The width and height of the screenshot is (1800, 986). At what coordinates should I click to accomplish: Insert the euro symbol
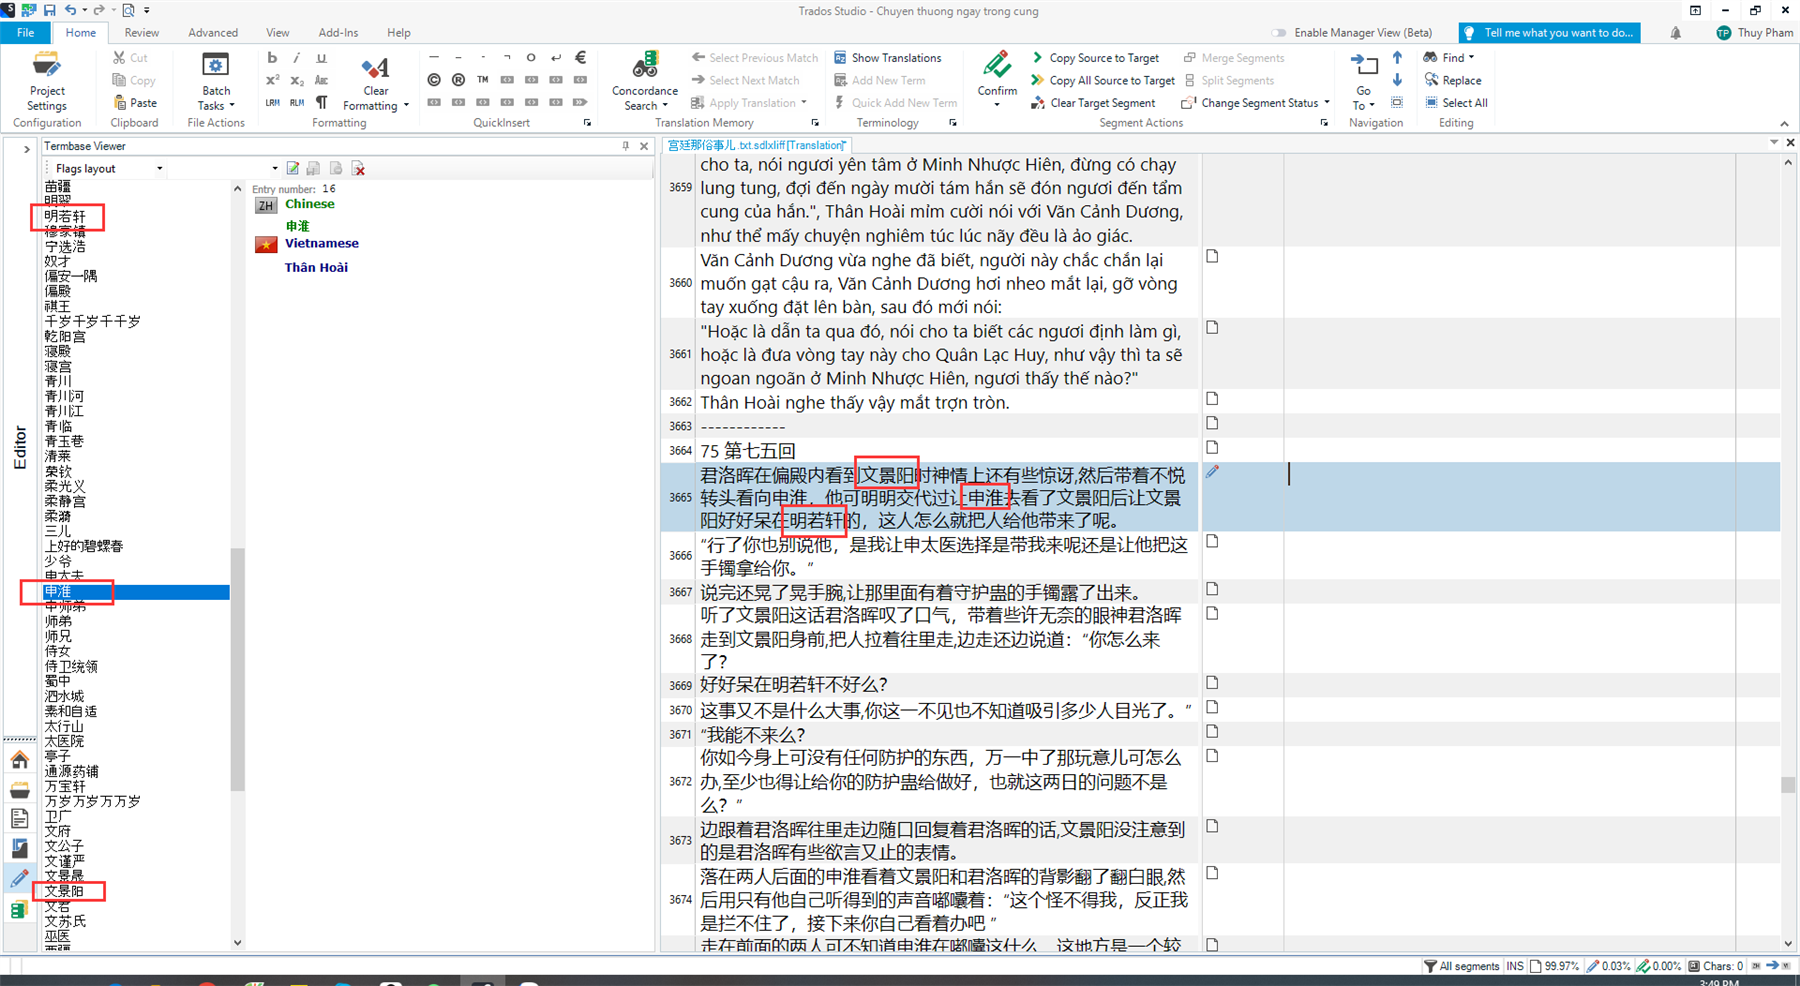[x=580, y=58]
